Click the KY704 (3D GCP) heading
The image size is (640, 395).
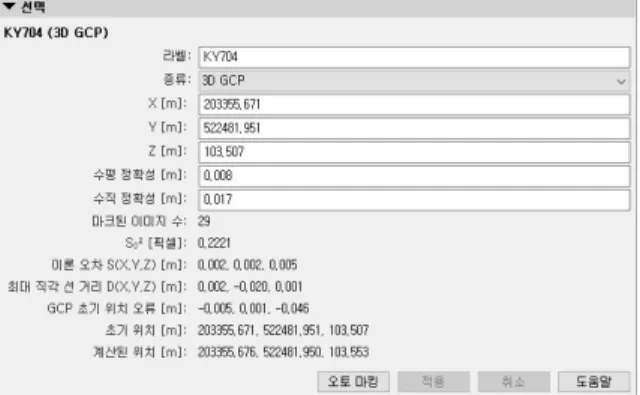(56, 33)
